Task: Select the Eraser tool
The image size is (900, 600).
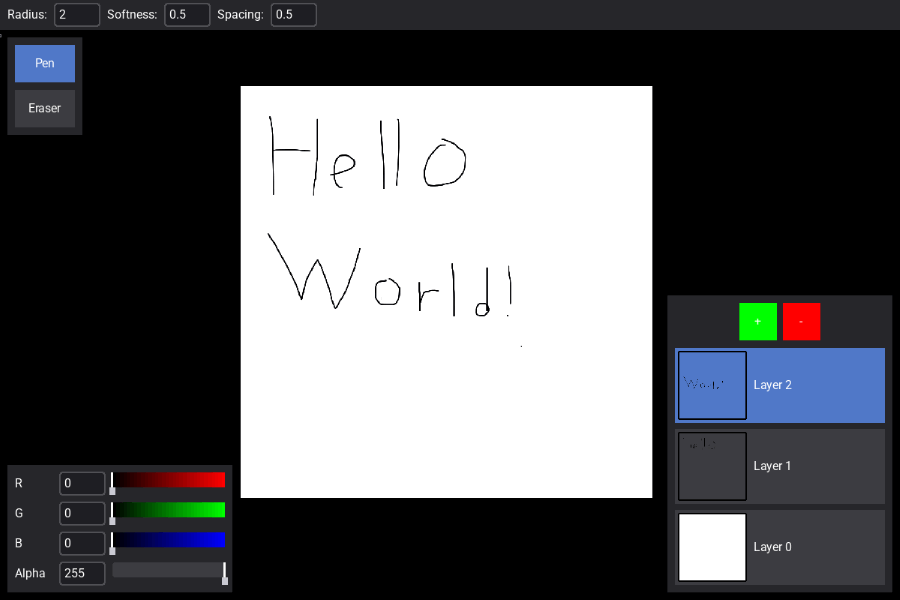Action: click(x=45, y=108)
